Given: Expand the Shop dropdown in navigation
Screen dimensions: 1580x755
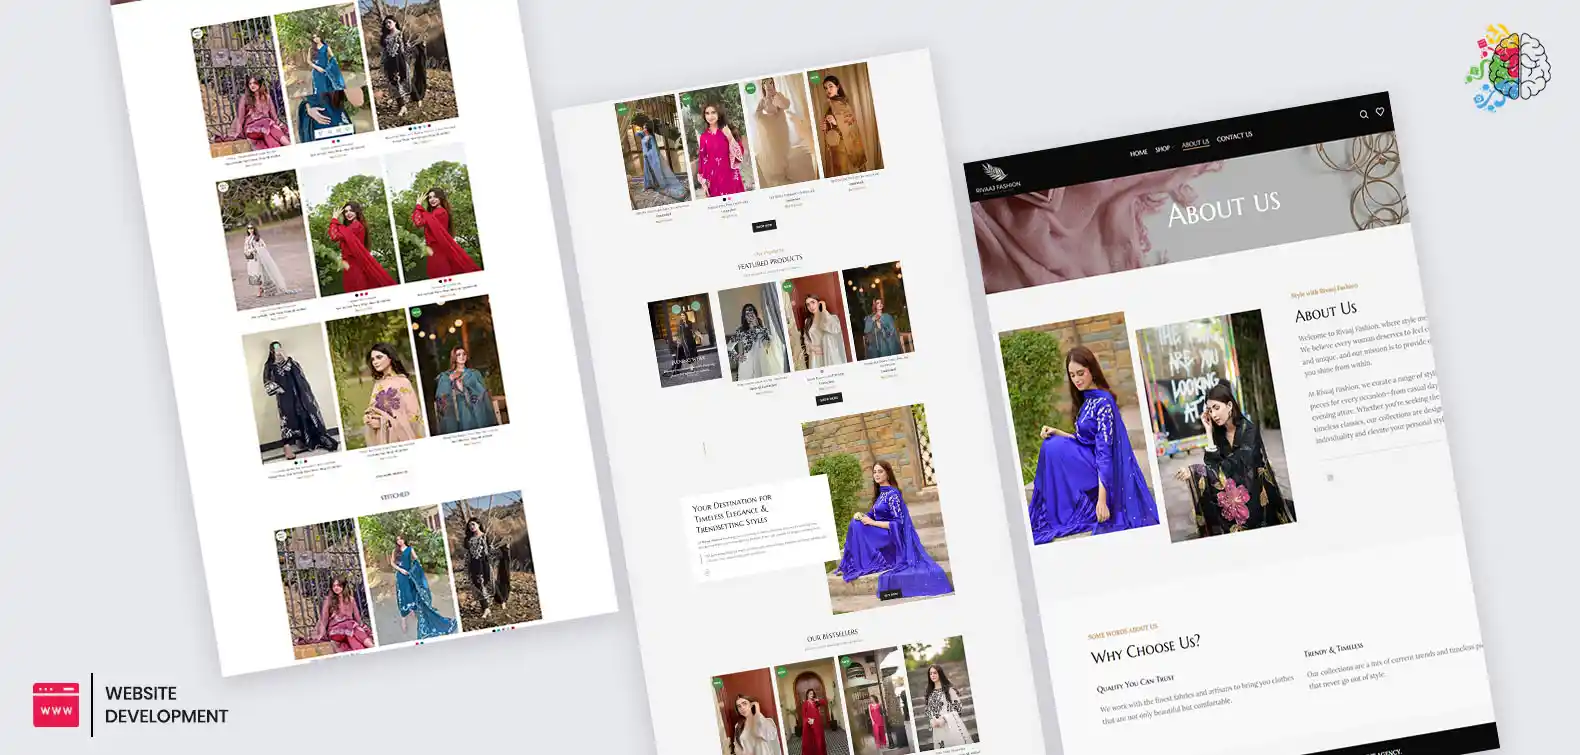Looking at the screenshot, I should click(1163, 149).
